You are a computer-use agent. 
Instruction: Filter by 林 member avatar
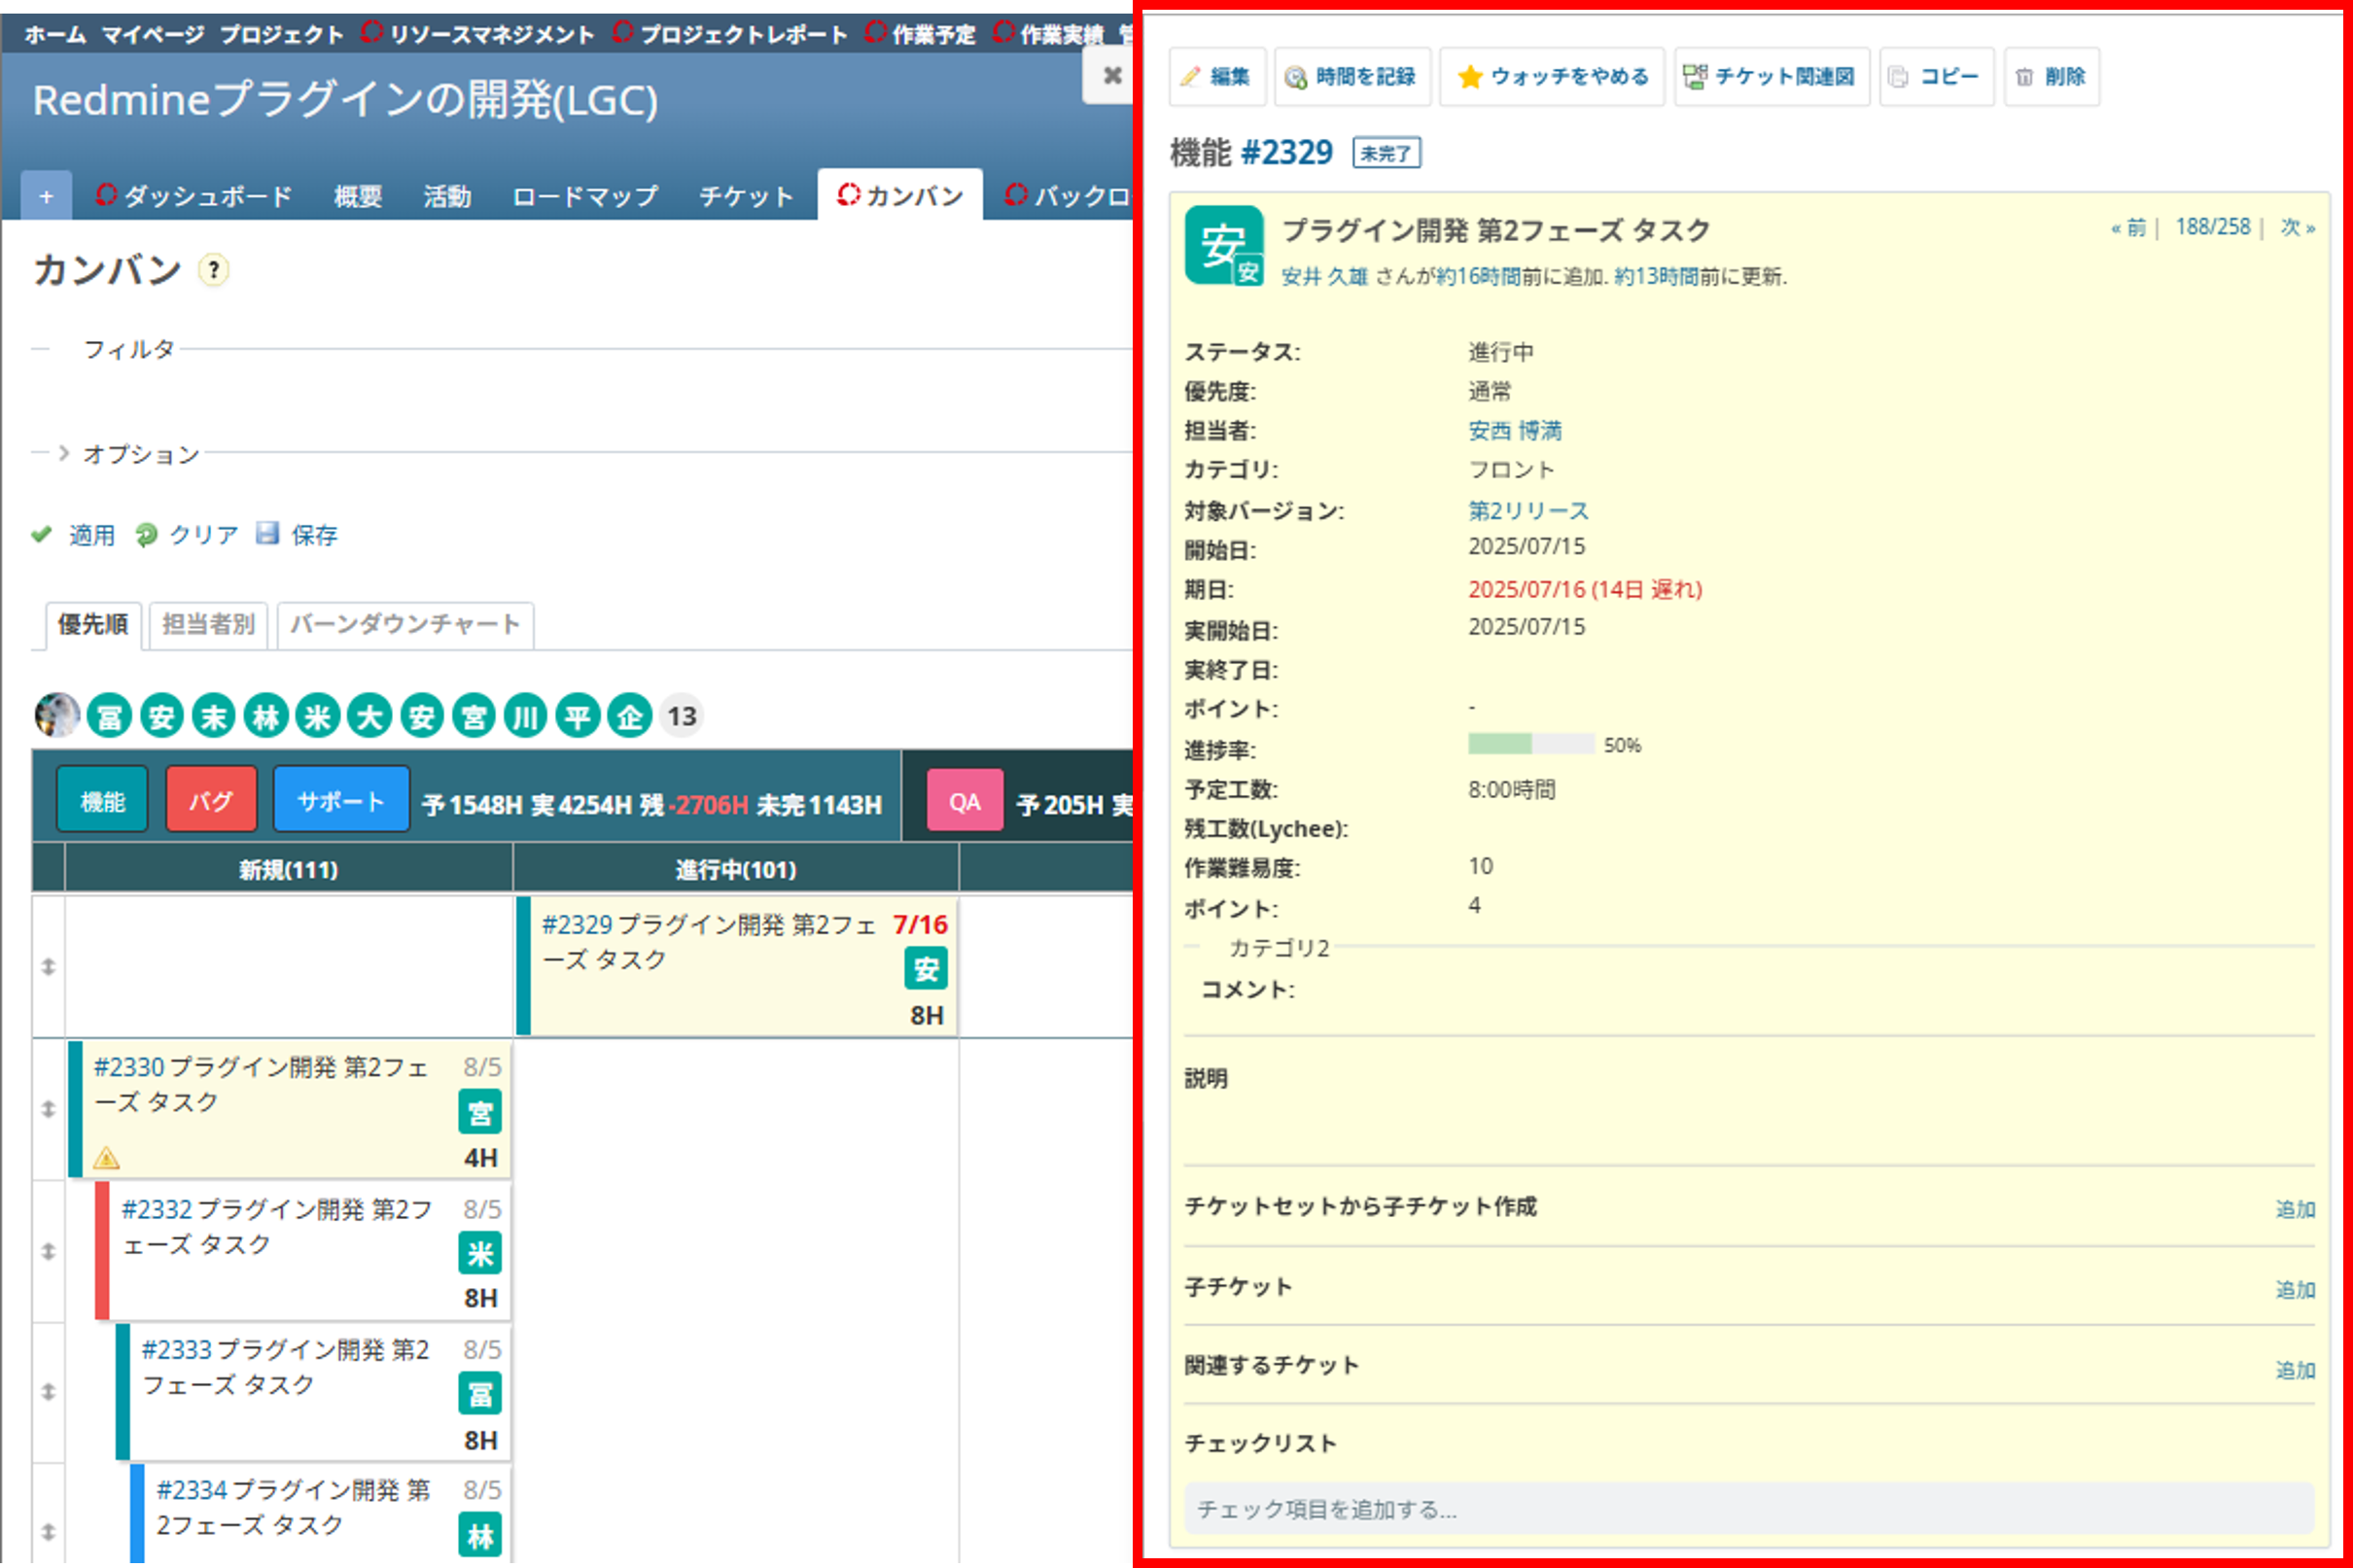[265, 716]
